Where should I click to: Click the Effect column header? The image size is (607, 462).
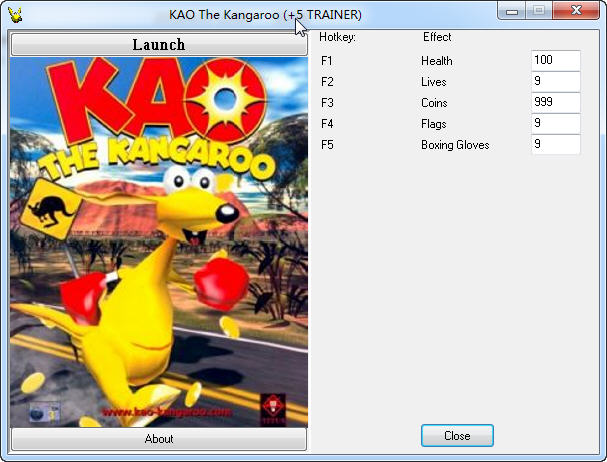tap(437, 37)
